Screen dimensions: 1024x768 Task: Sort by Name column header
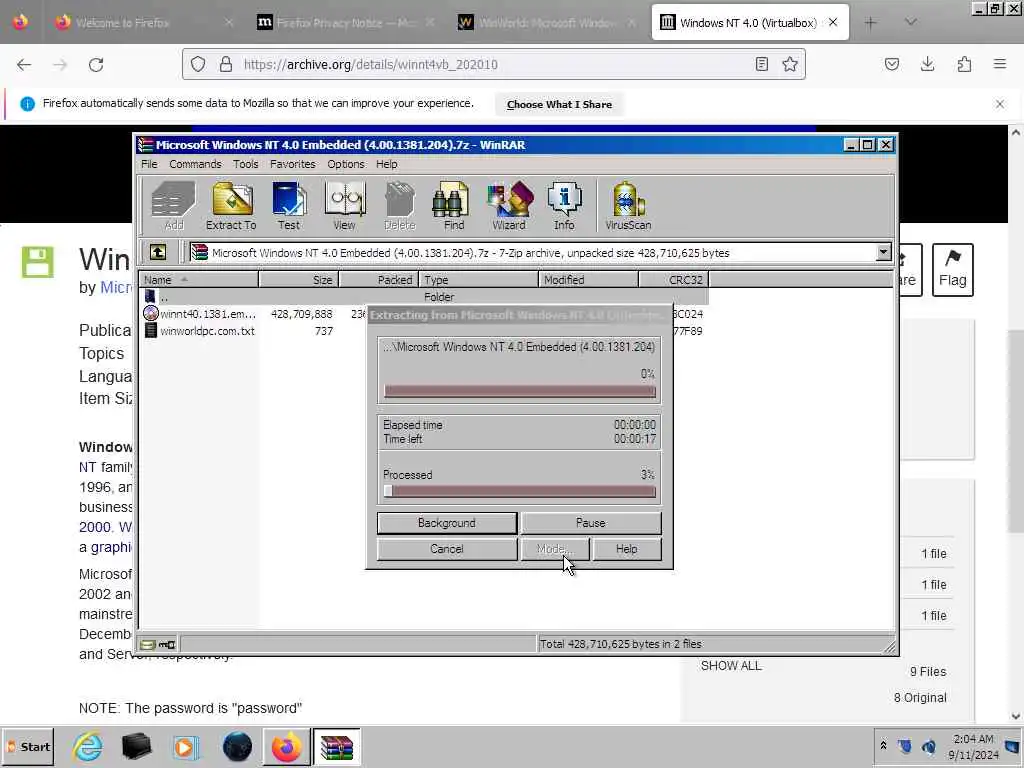[x=198, y=280]
